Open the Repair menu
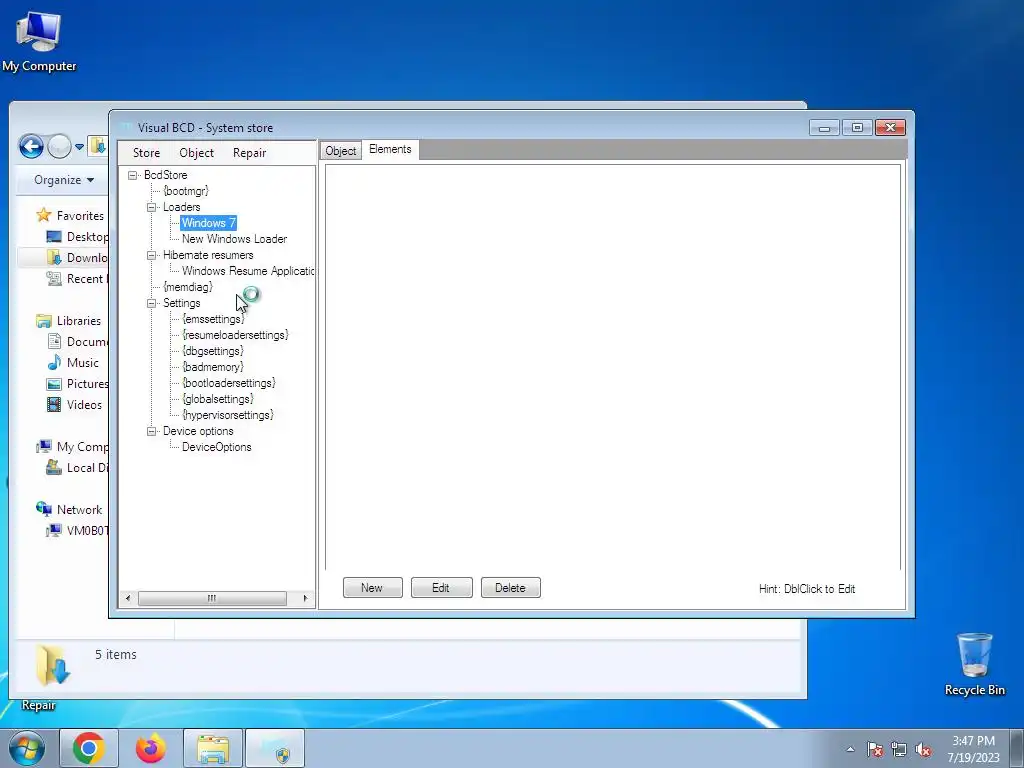The width and height of the screenshot is (1024, 768). (x=249, y=153)
